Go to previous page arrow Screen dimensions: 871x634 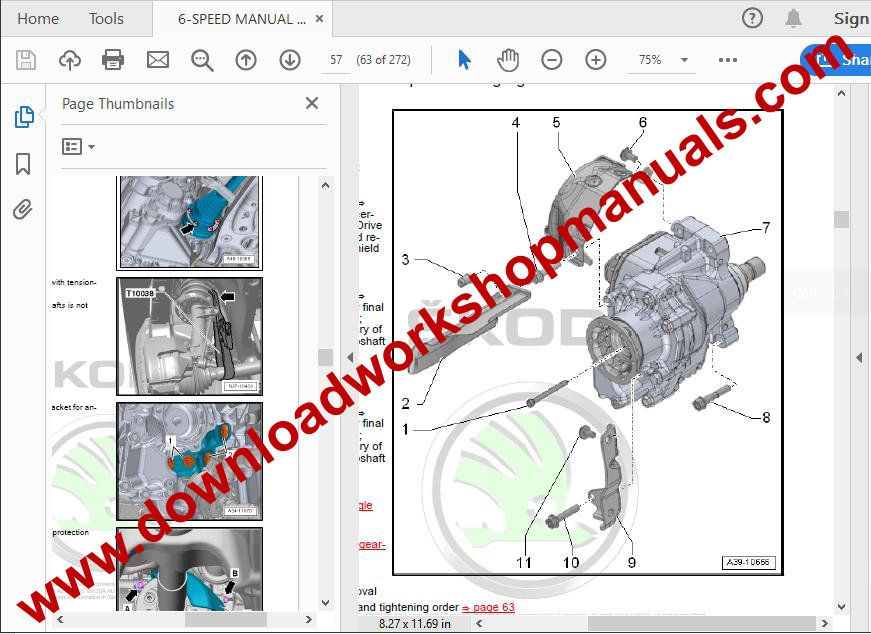pos(246,60)
